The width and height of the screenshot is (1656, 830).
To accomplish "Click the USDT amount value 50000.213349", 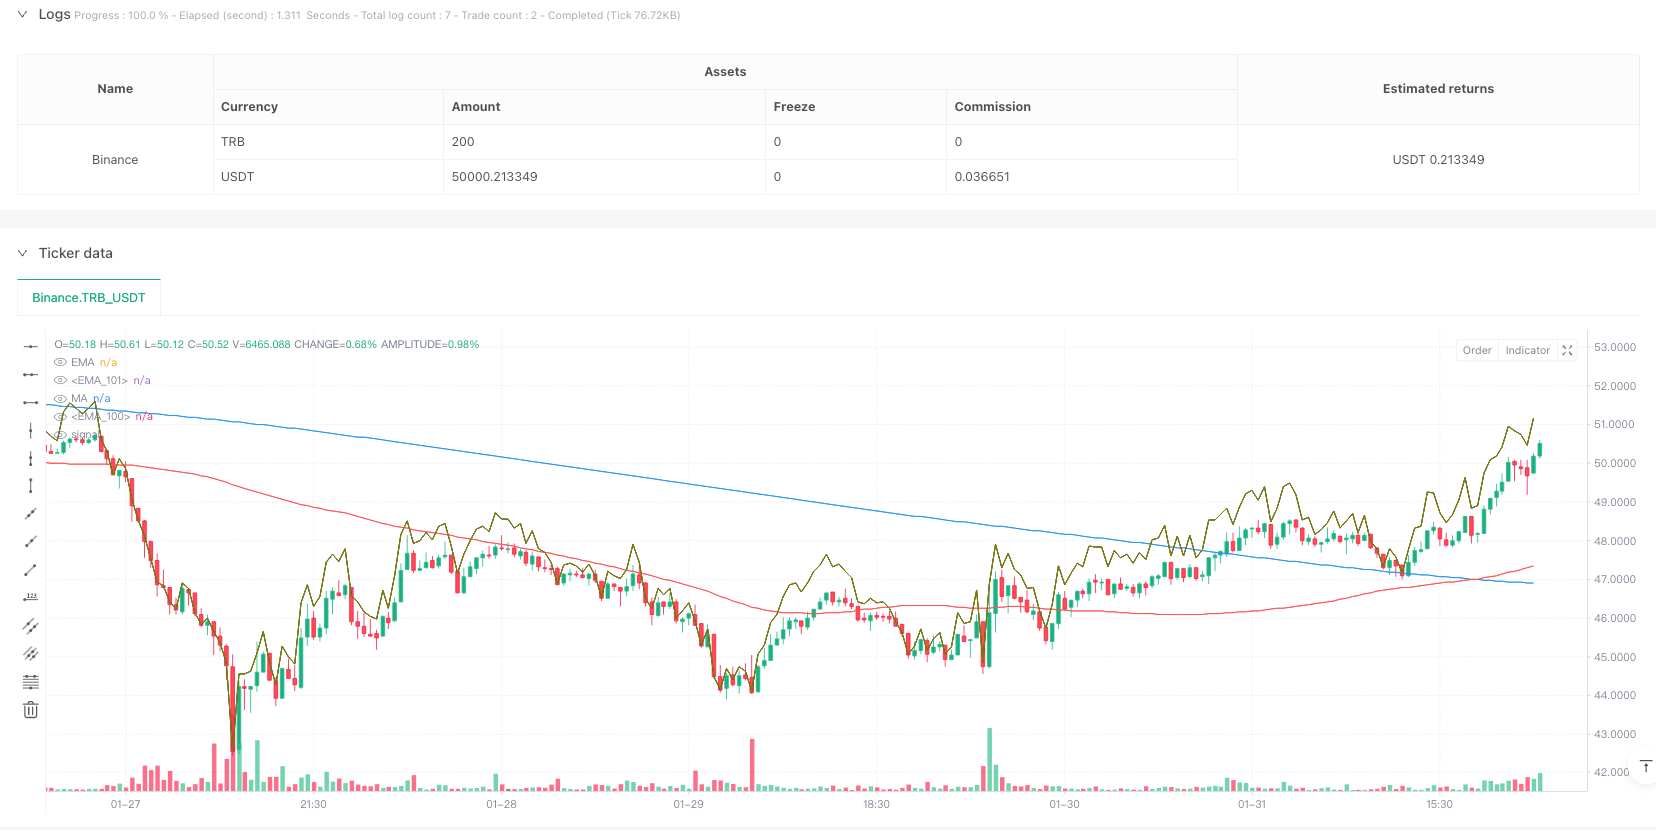I will point(494,177).
